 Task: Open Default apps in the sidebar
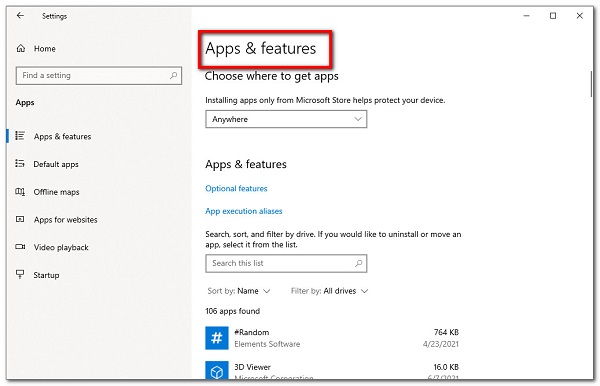(56, 164)
